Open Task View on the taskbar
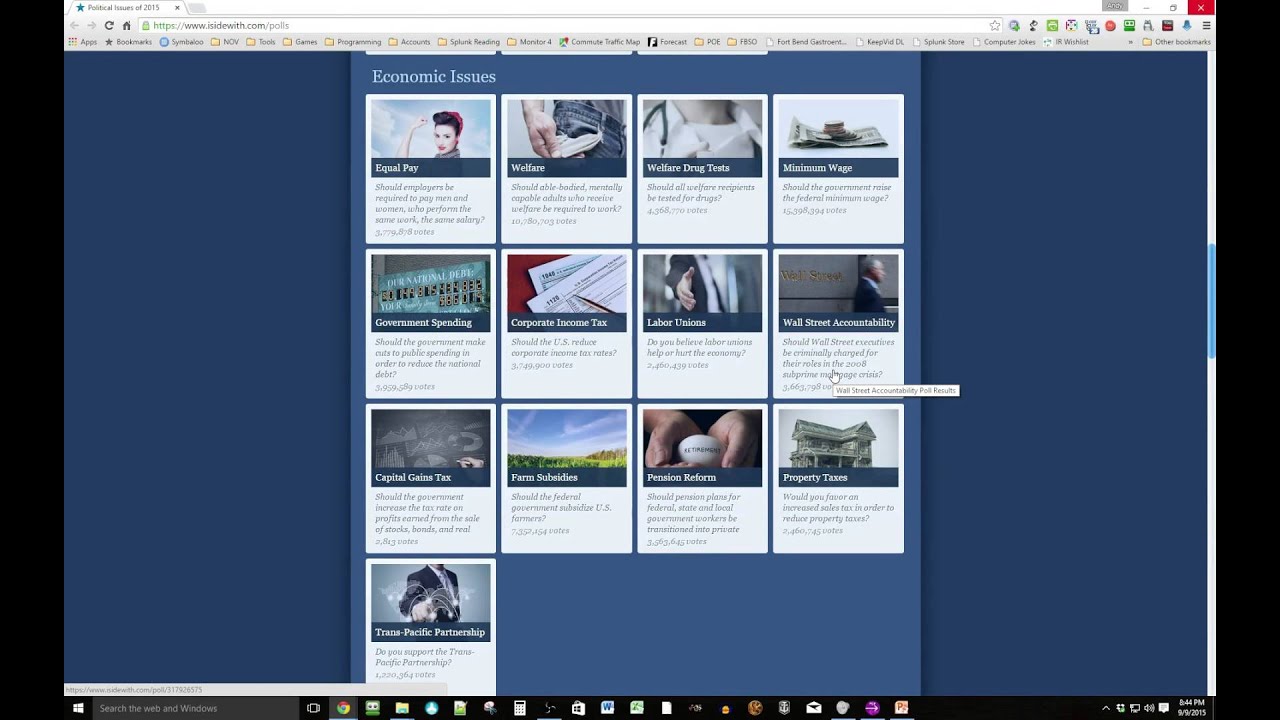Screen dimensions: 1280x720 coord(313,708)
